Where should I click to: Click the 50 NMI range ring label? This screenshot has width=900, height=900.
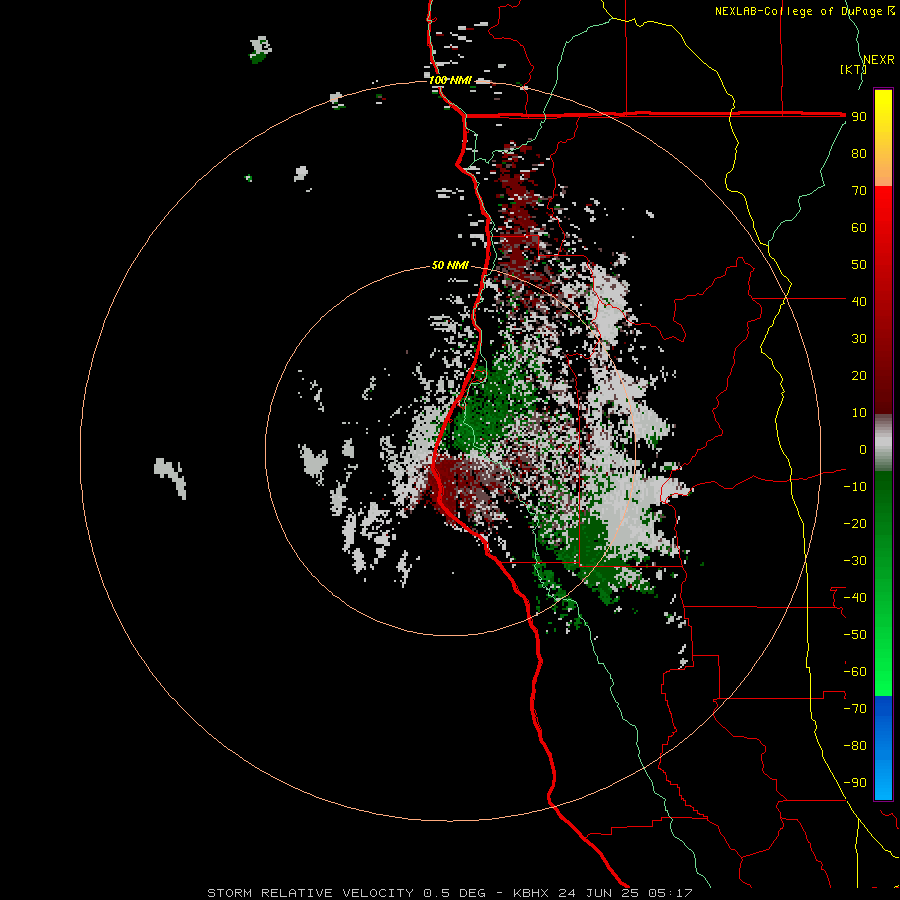(451, 265)
